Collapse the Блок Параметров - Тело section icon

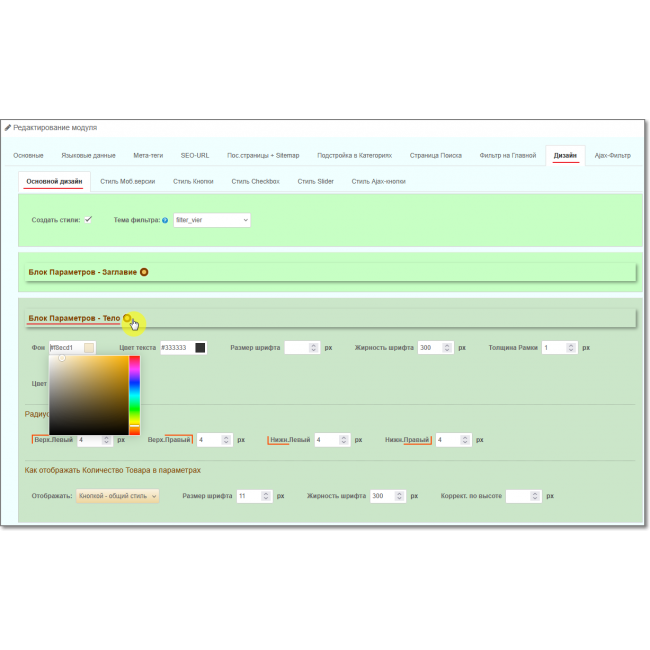click(x=127, y=318)
